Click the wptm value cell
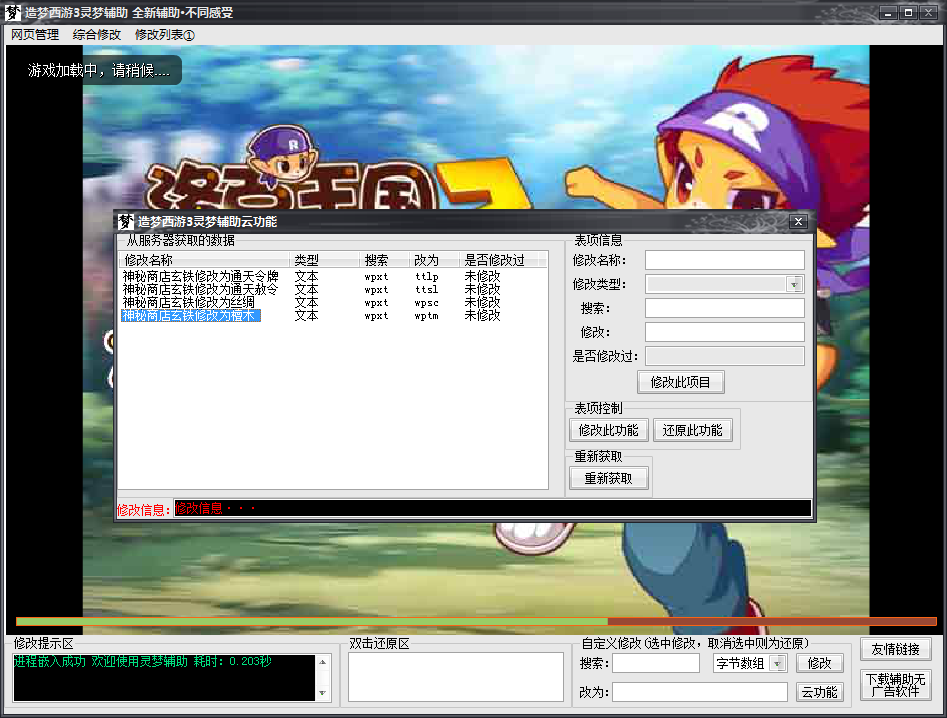Screen dimensions: 947x718 [x=427, y=316]
